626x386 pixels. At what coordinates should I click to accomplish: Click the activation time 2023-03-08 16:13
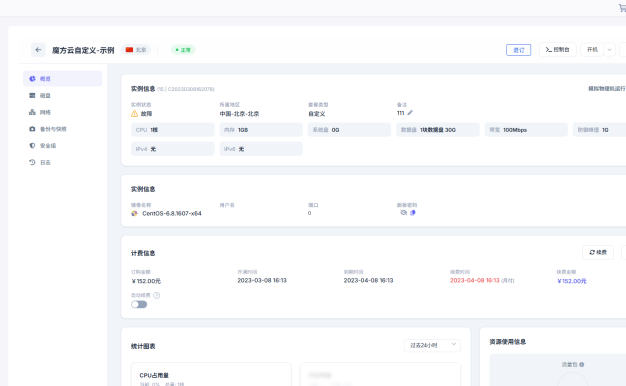click(x=262, y=281)
